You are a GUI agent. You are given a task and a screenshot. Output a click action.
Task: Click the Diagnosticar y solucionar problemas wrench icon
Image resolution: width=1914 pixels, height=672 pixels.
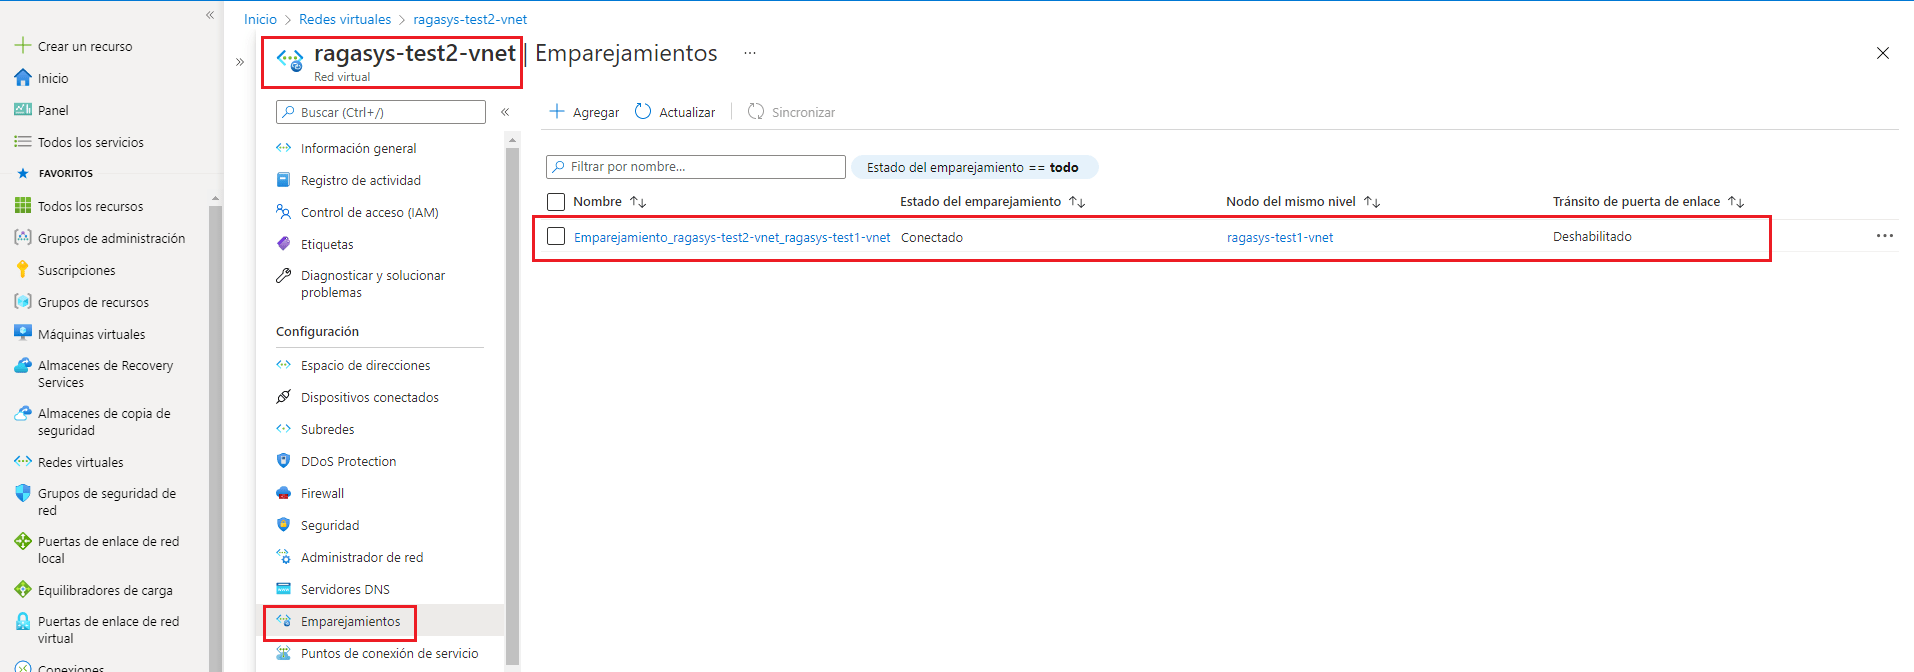click(x=284, y=276)
